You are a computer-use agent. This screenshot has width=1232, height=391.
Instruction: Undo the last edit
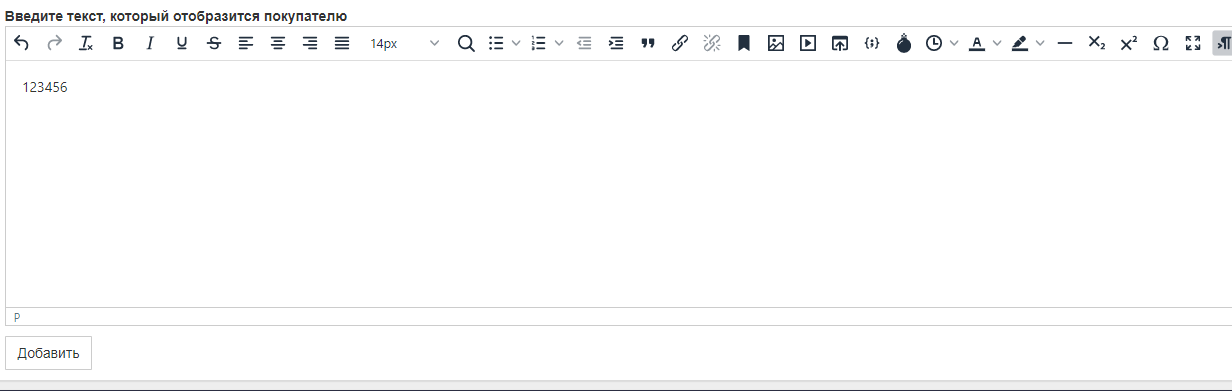(x=22, y=43)
